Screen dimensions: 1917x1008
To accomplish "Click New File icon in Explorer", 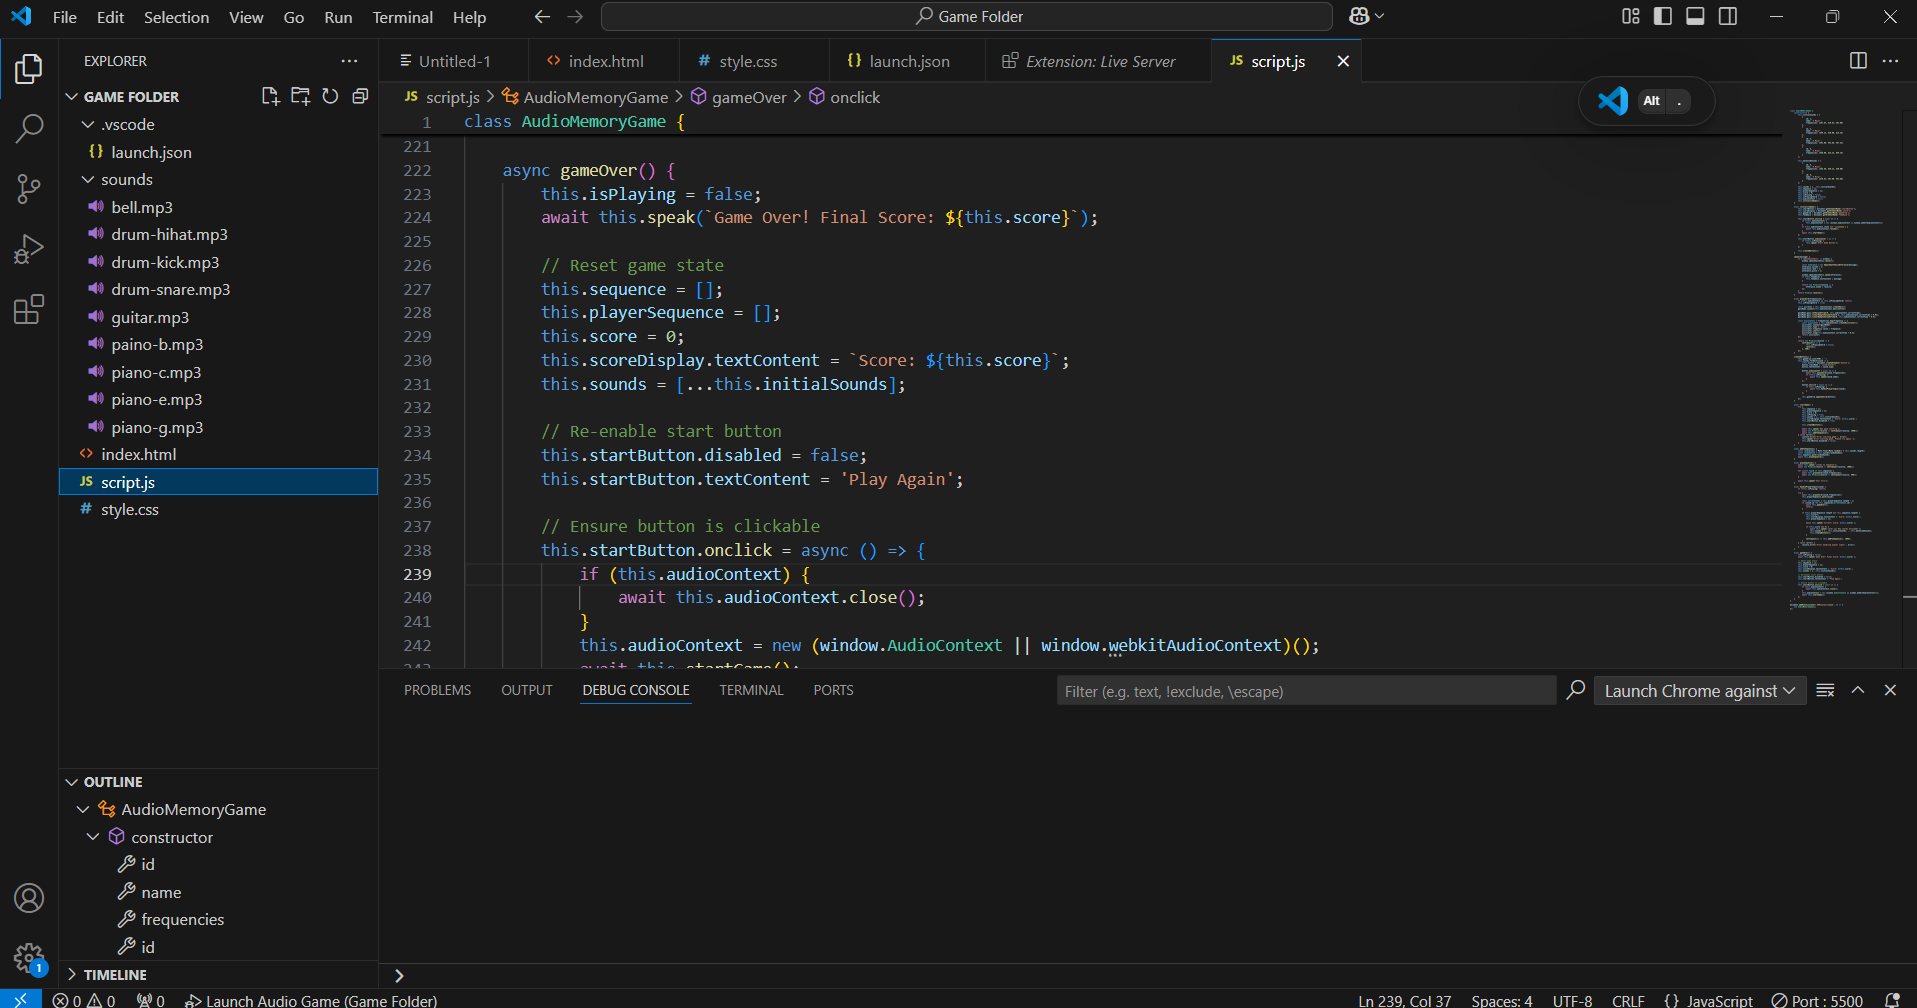I will [x=270, y=96].
